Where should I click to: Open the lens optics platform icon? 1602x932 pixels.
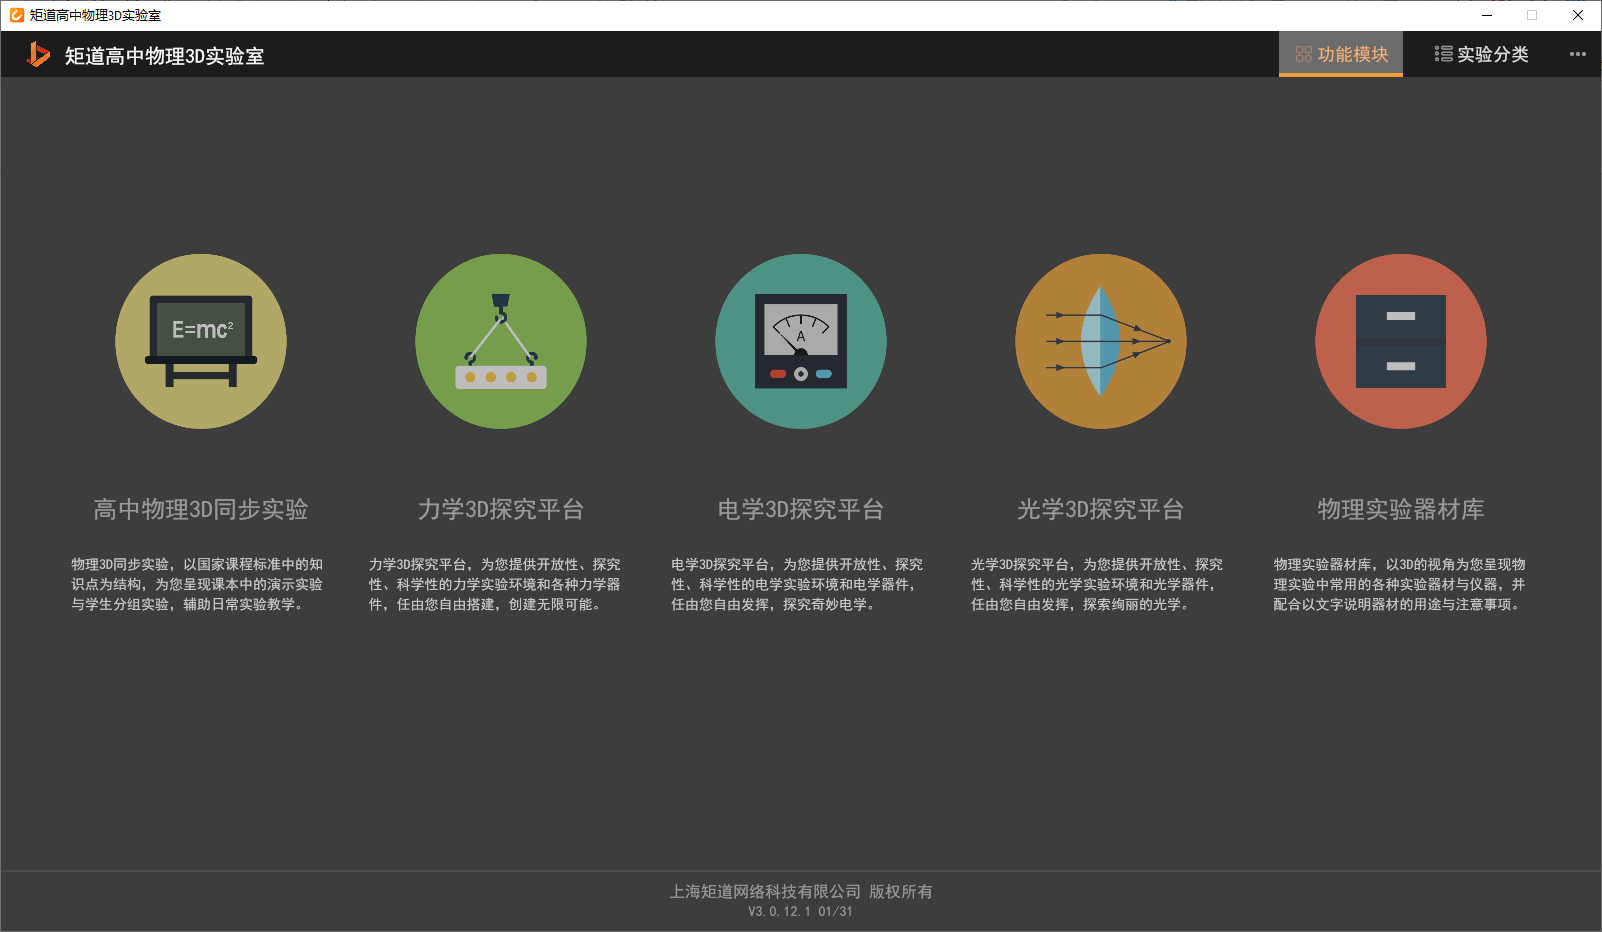[1101, 341]
